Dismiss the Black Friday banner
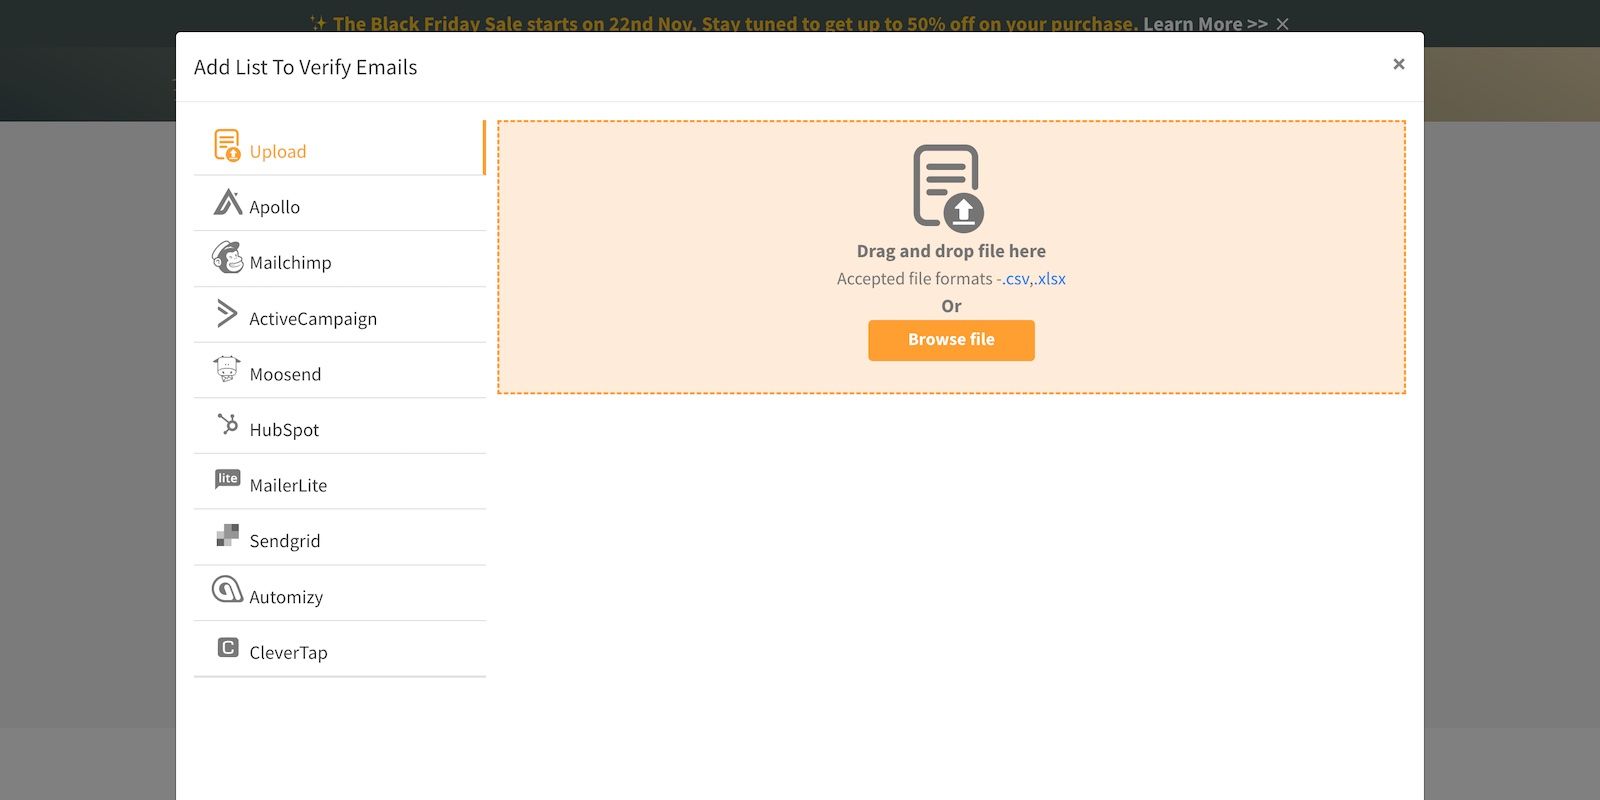Image resolution: width=1600 pixels, height=800 pixels. pos(1283,24)
